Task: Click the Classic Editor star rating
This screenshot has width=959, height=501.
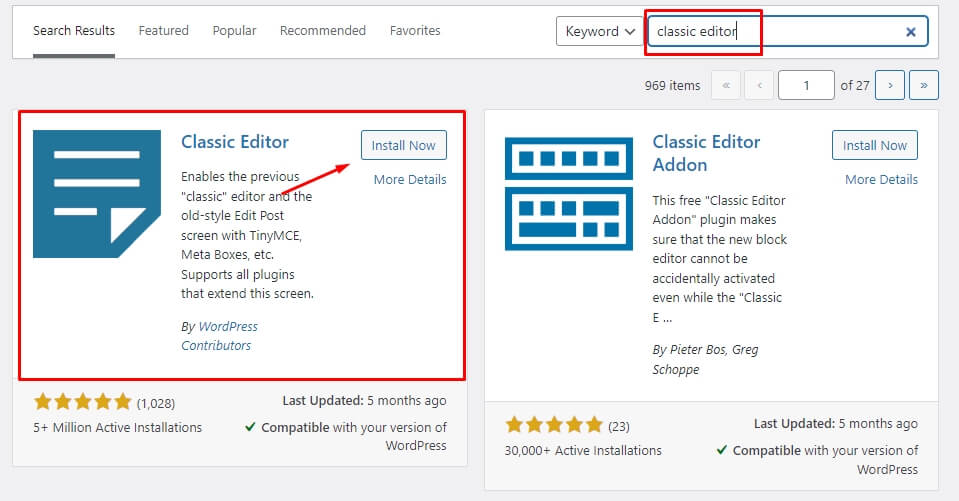Action: [x=83, y=402]
